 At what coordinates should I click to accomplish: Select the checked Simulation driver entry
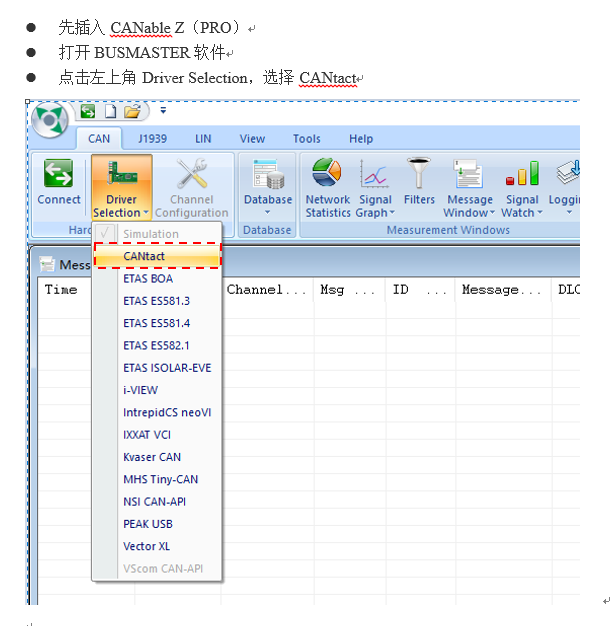pyautogui.click(x=157, y=234)
